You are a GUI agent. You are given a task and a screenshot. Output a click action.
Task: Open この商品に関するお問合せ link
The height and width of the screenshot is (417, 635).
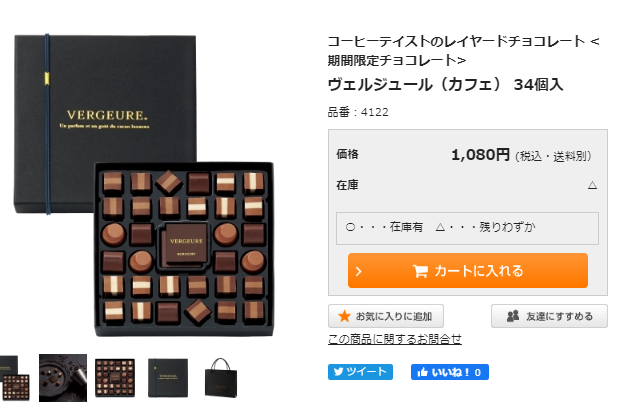[x=395, y=339]
